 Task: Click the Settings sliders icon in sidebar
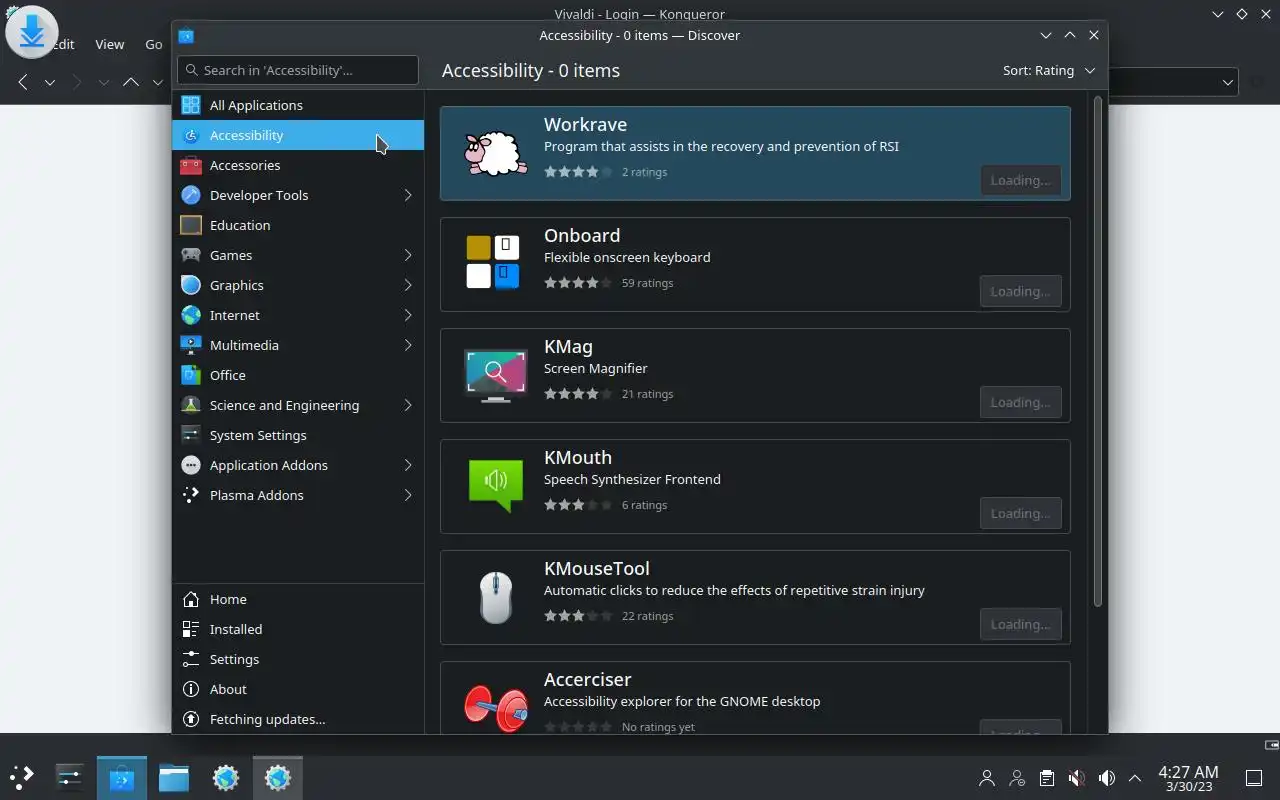[x=191, y=659]
